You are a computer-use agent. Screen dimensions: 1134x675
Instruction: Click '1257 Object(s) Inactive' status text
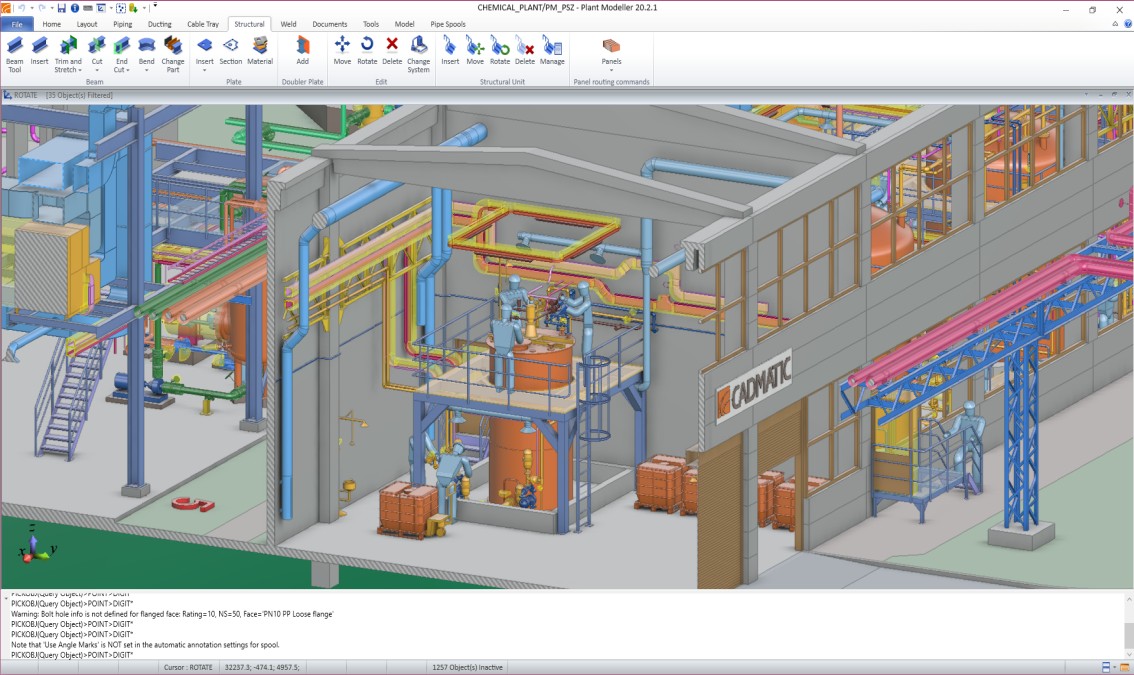(x=467, y=667)
